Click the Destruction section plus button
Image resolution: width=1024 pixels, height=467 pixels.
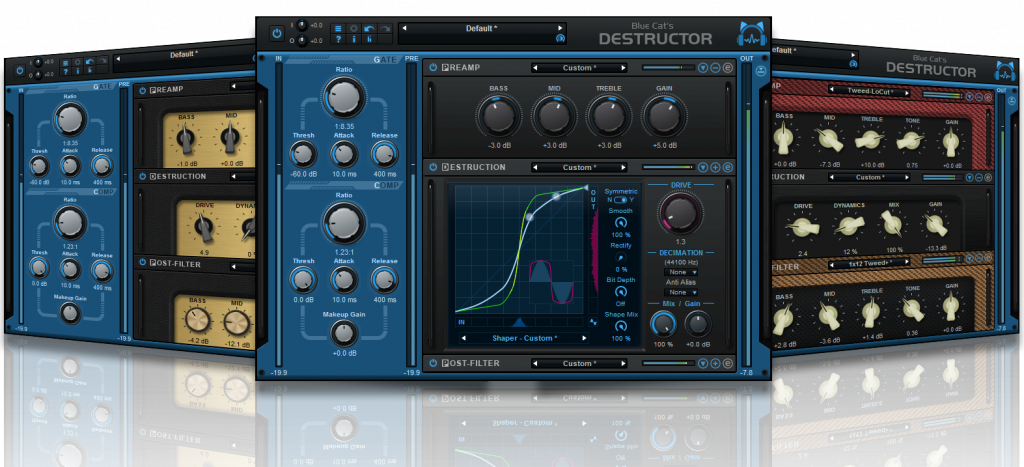tap(715, 167)
